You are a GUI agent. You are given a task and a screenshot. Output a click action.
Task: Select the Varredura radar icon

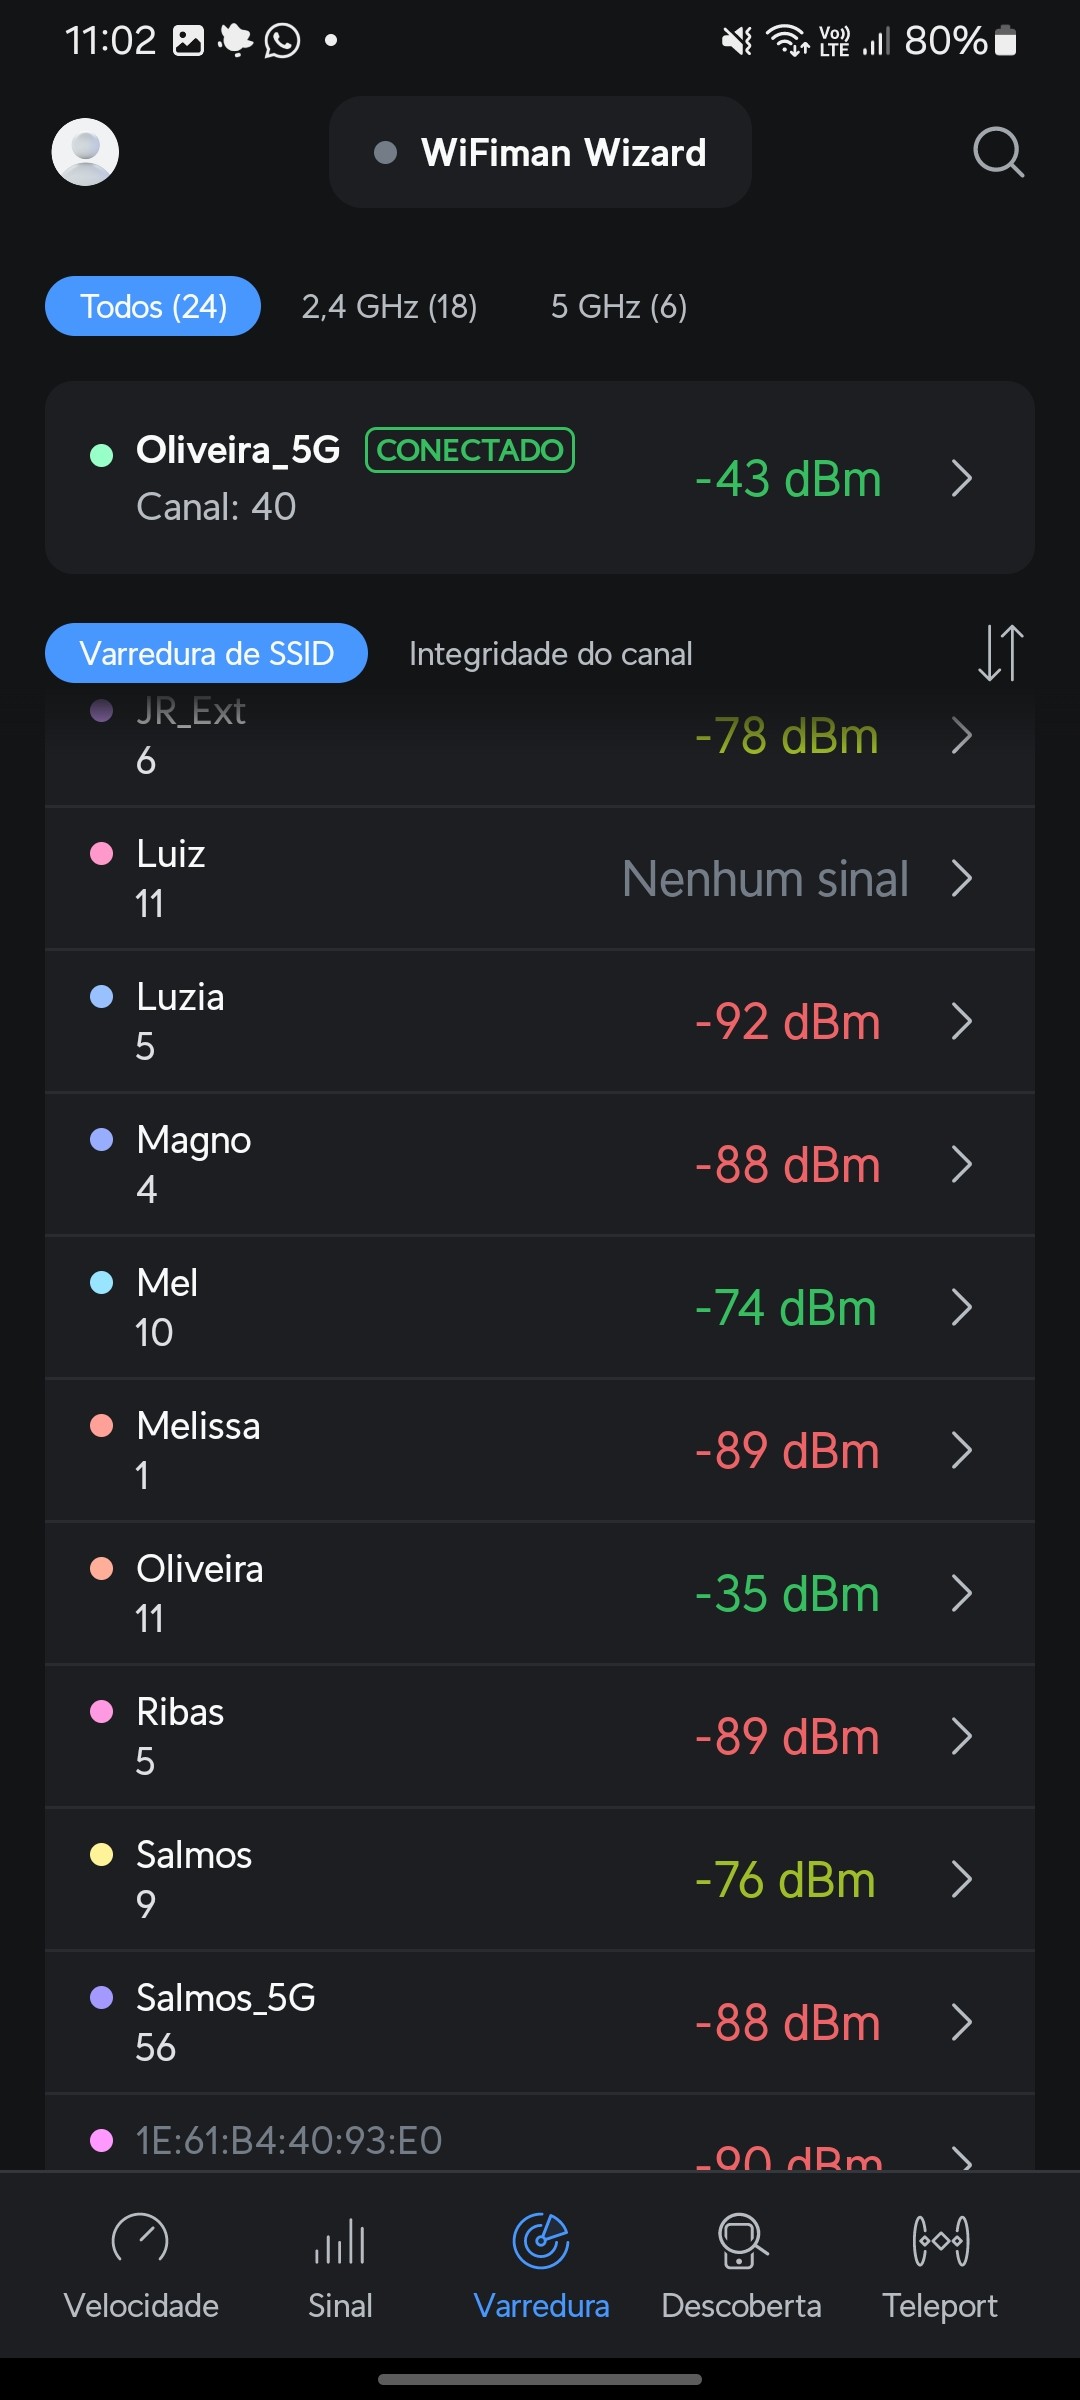click(x=541, y=2240)
